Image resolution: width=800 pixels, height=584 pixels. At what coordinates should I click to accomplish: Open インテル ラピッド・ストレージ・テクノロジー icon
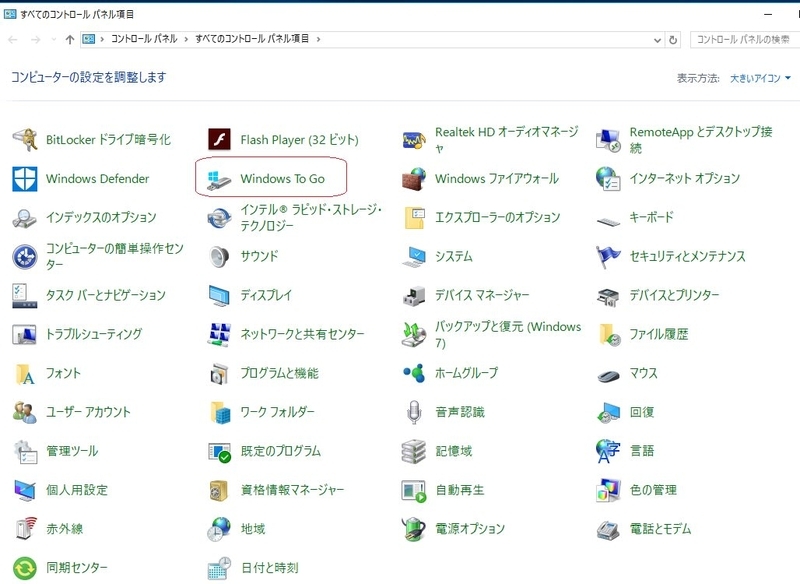tap(219, 218)
